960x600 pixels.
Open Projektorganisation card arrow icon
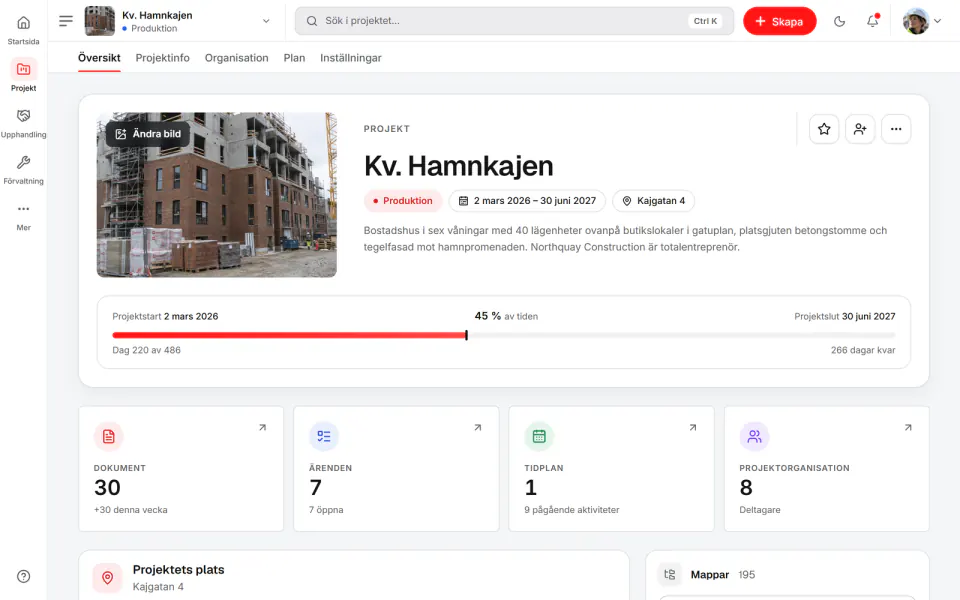pos(908,427)
